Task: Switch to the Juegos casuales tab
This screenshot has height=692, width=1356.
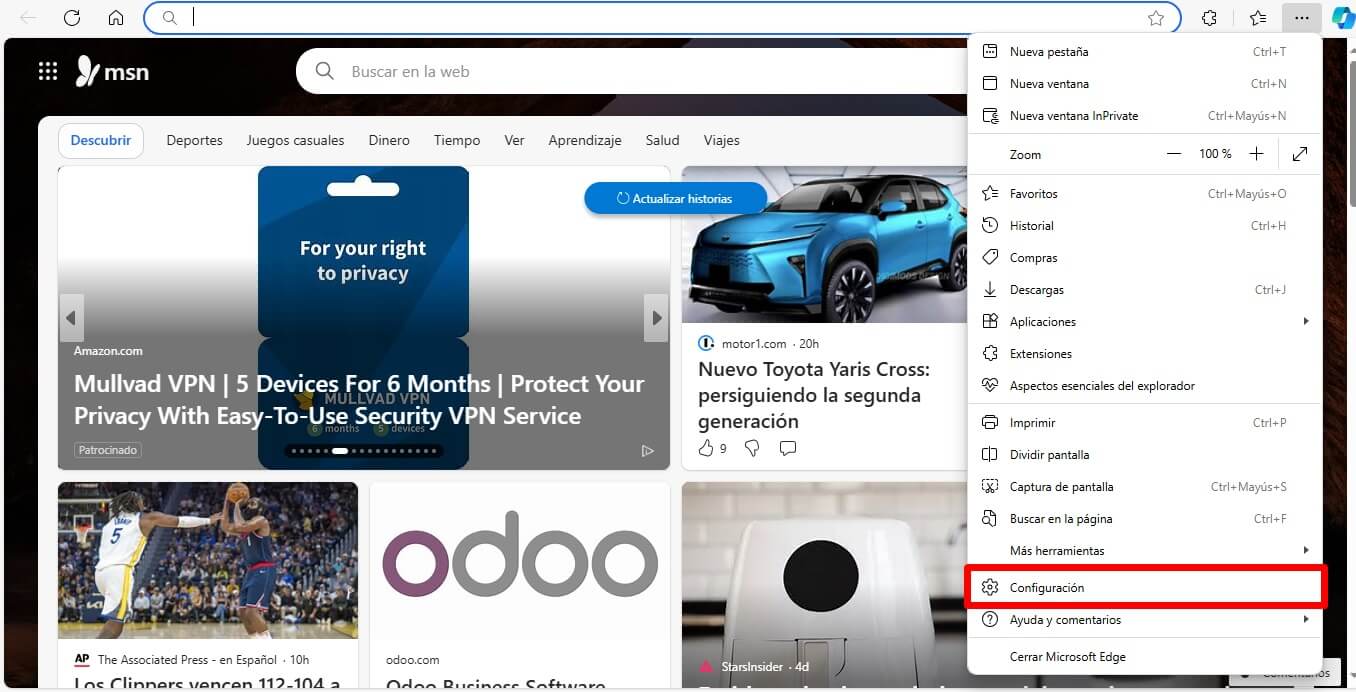Action: point(295,141)
